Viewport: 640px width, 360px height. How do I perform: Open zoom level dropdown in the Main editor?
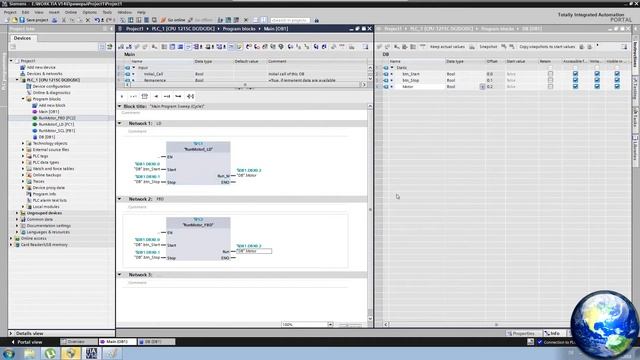point(330,324)
